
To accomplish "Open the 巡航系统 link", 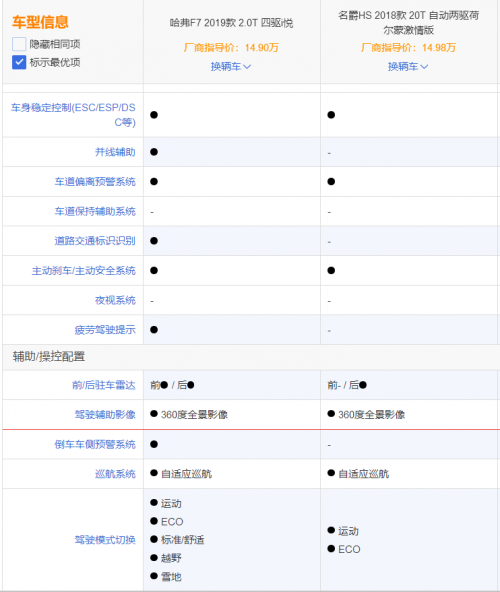I will [115, 474].
